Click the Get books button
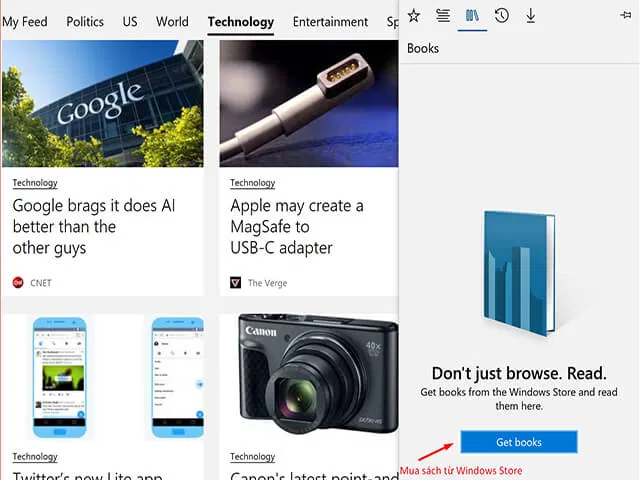Viewport: 640px width, 480px height. point(519,442)
